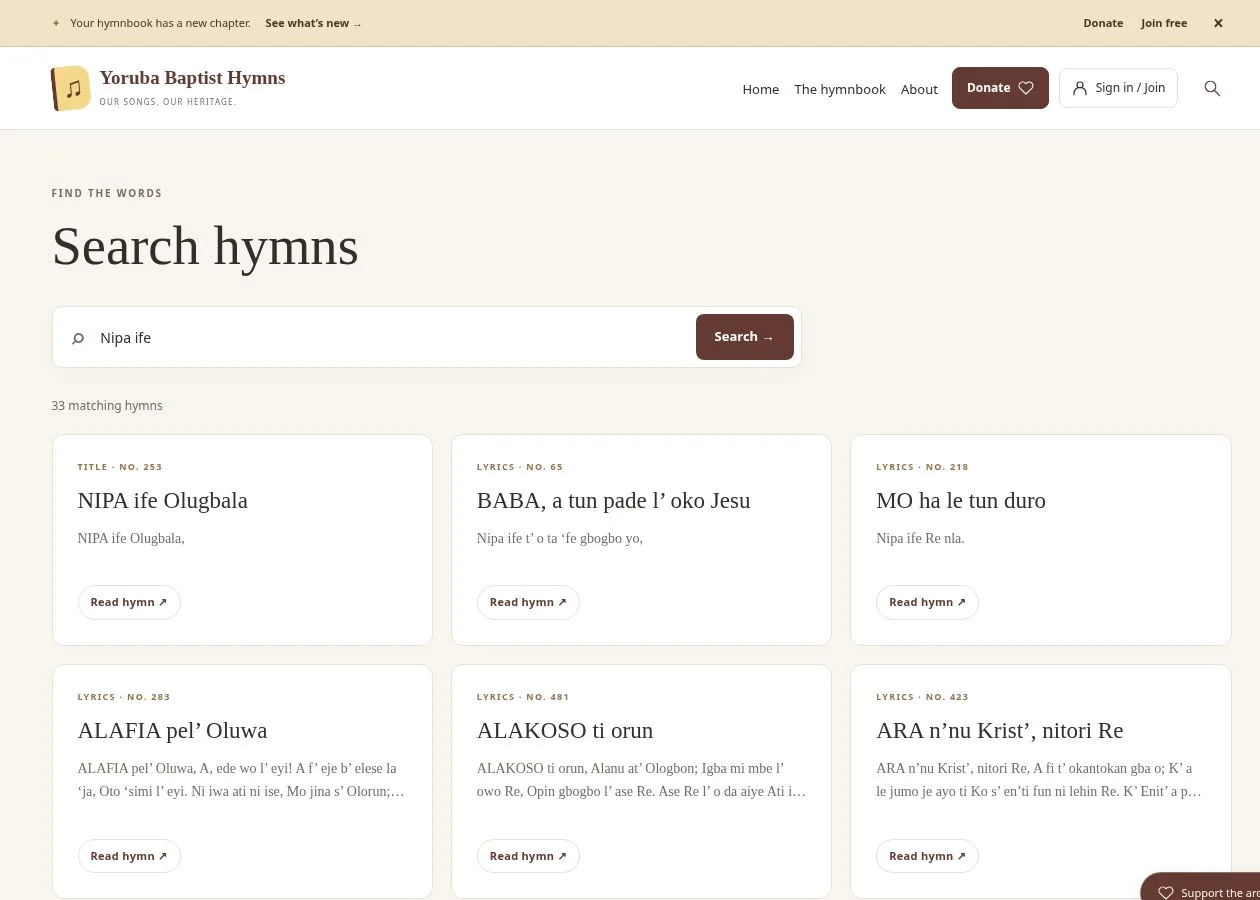The width and height of the screenshot is (1260, 900).
Task: Click the 33 matching hymns count
Action: [107, 406]
